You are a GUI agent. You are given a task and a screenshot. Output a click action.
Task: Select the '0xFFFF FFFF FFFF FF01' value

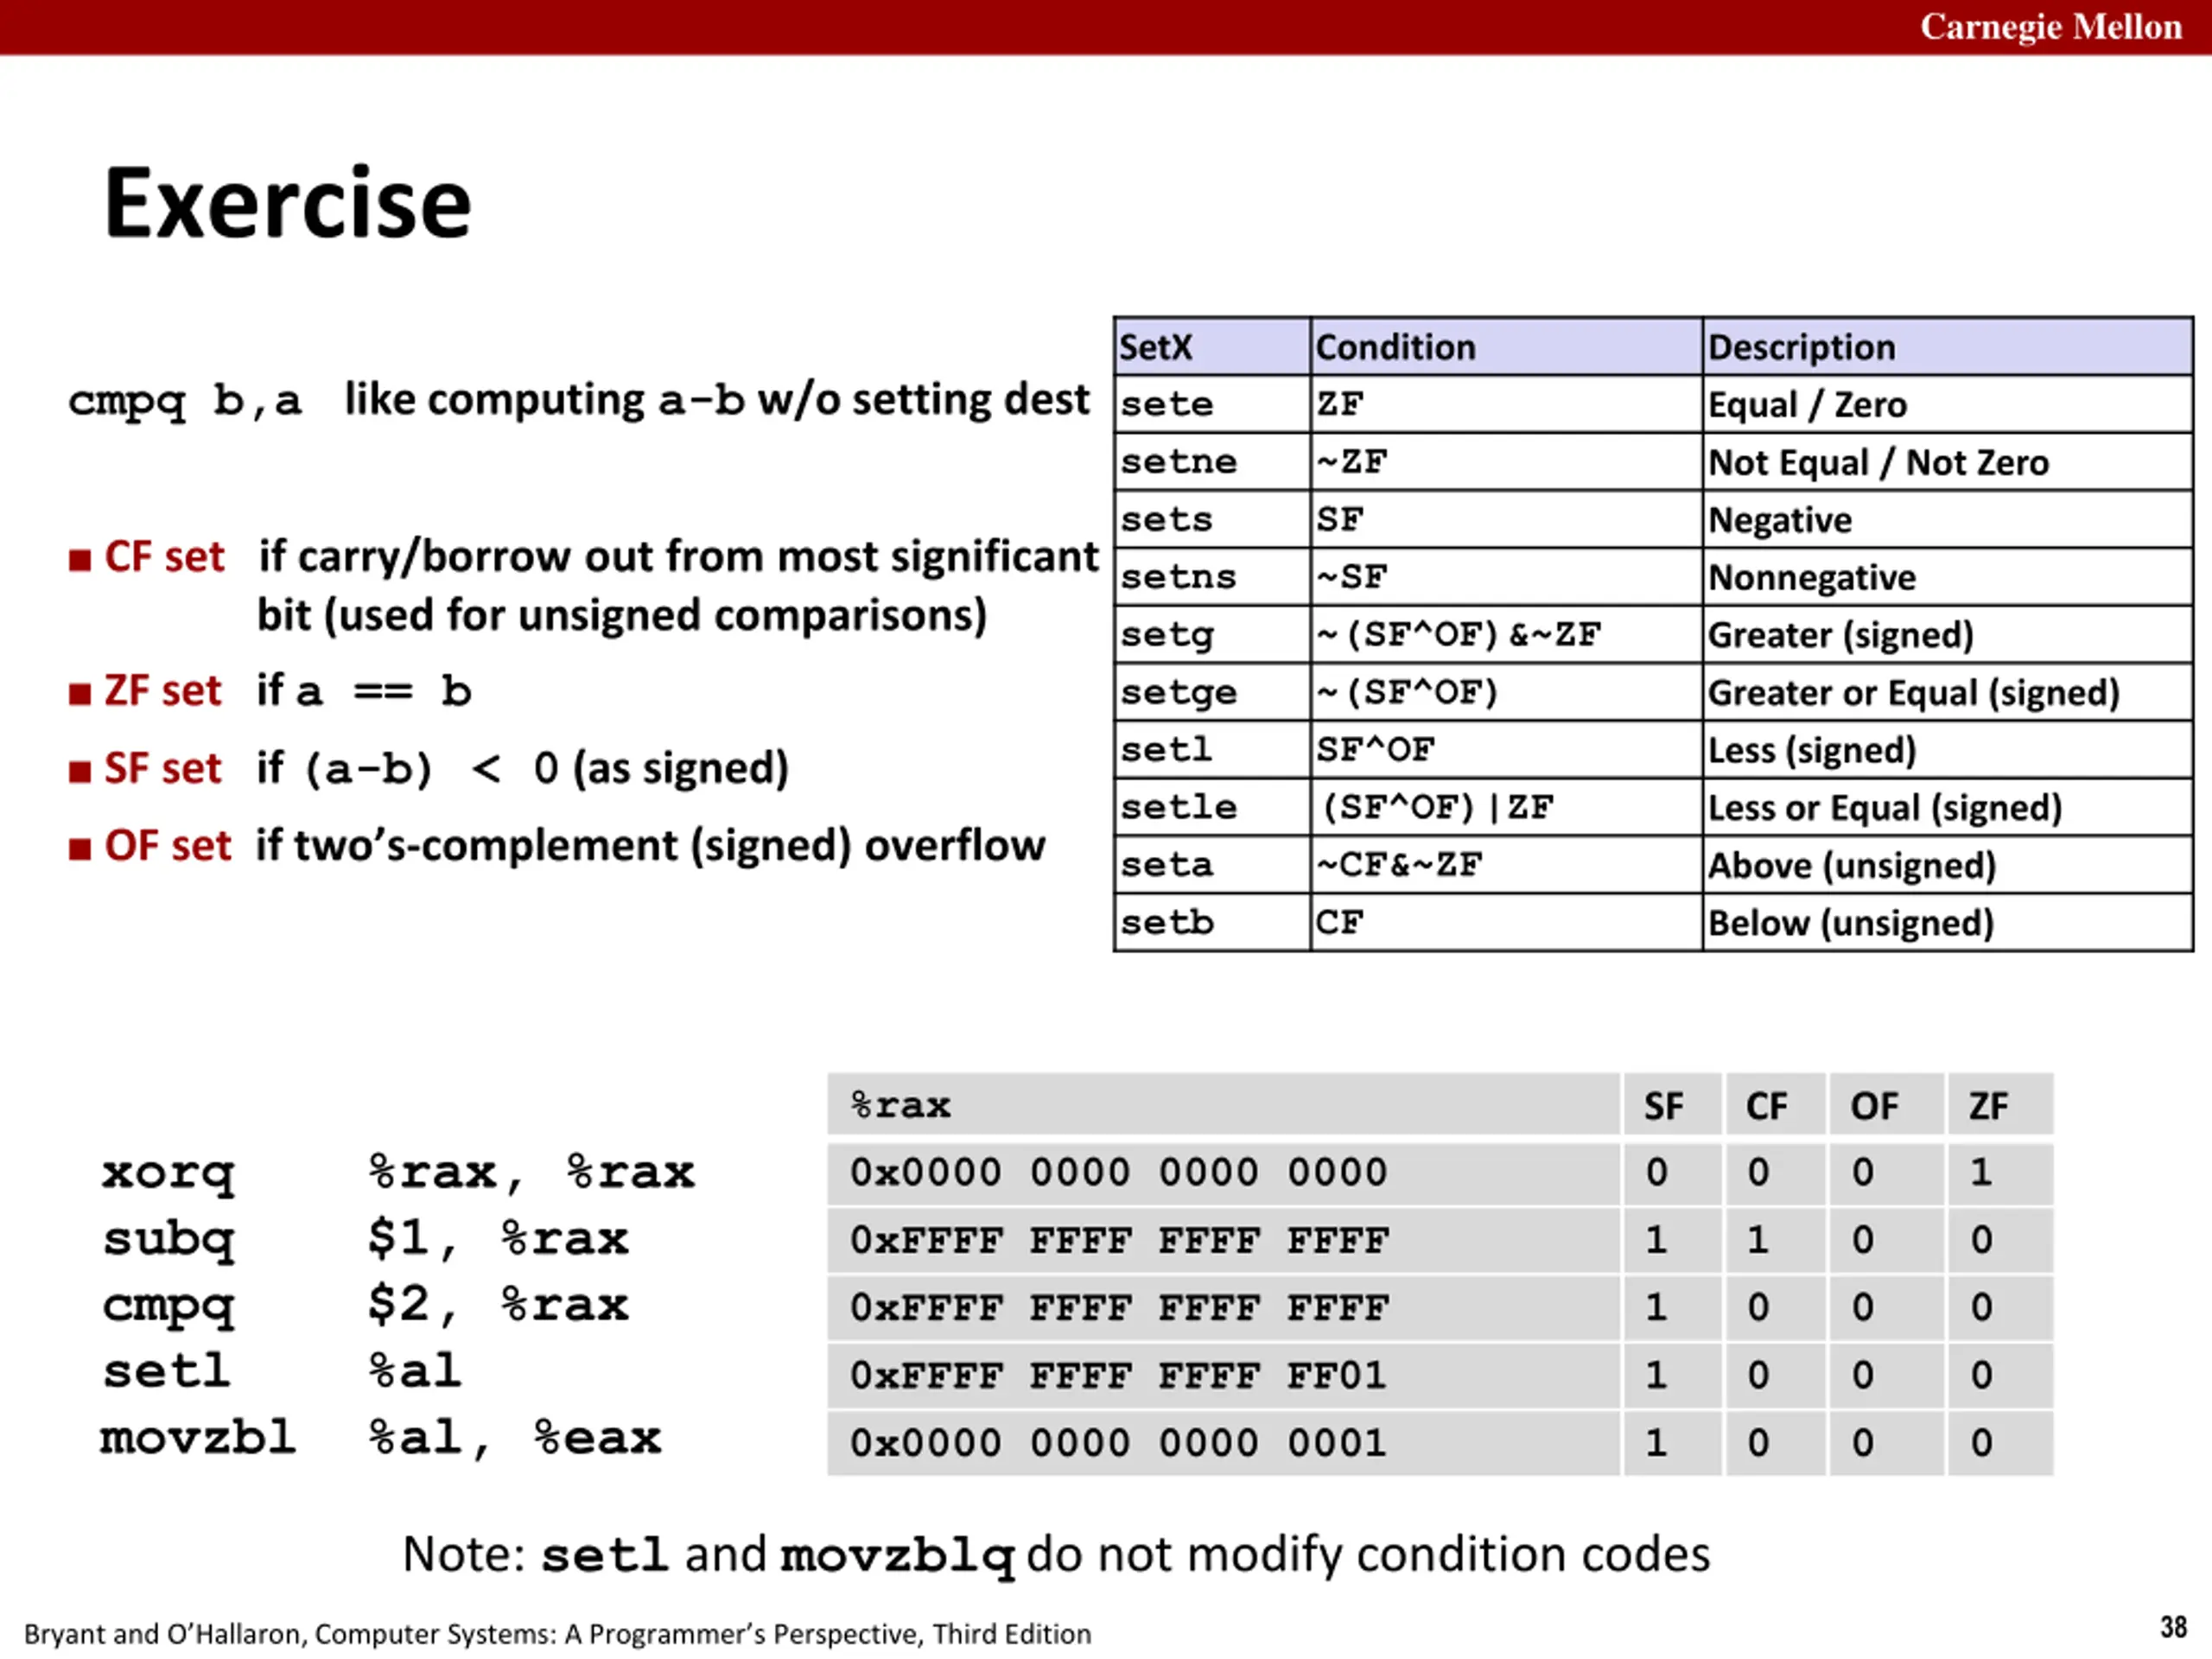click(x=1119, y=1376)
